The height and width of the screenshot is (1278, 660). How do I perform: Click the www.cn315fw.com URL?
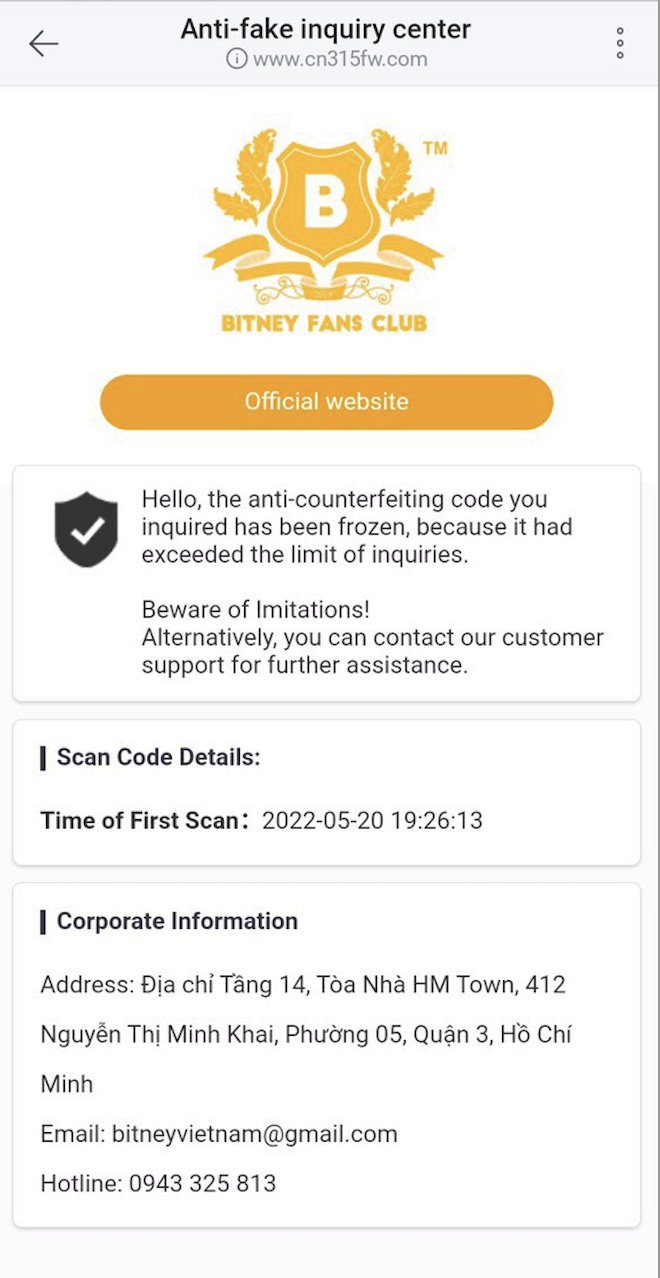tap(340, 59)
